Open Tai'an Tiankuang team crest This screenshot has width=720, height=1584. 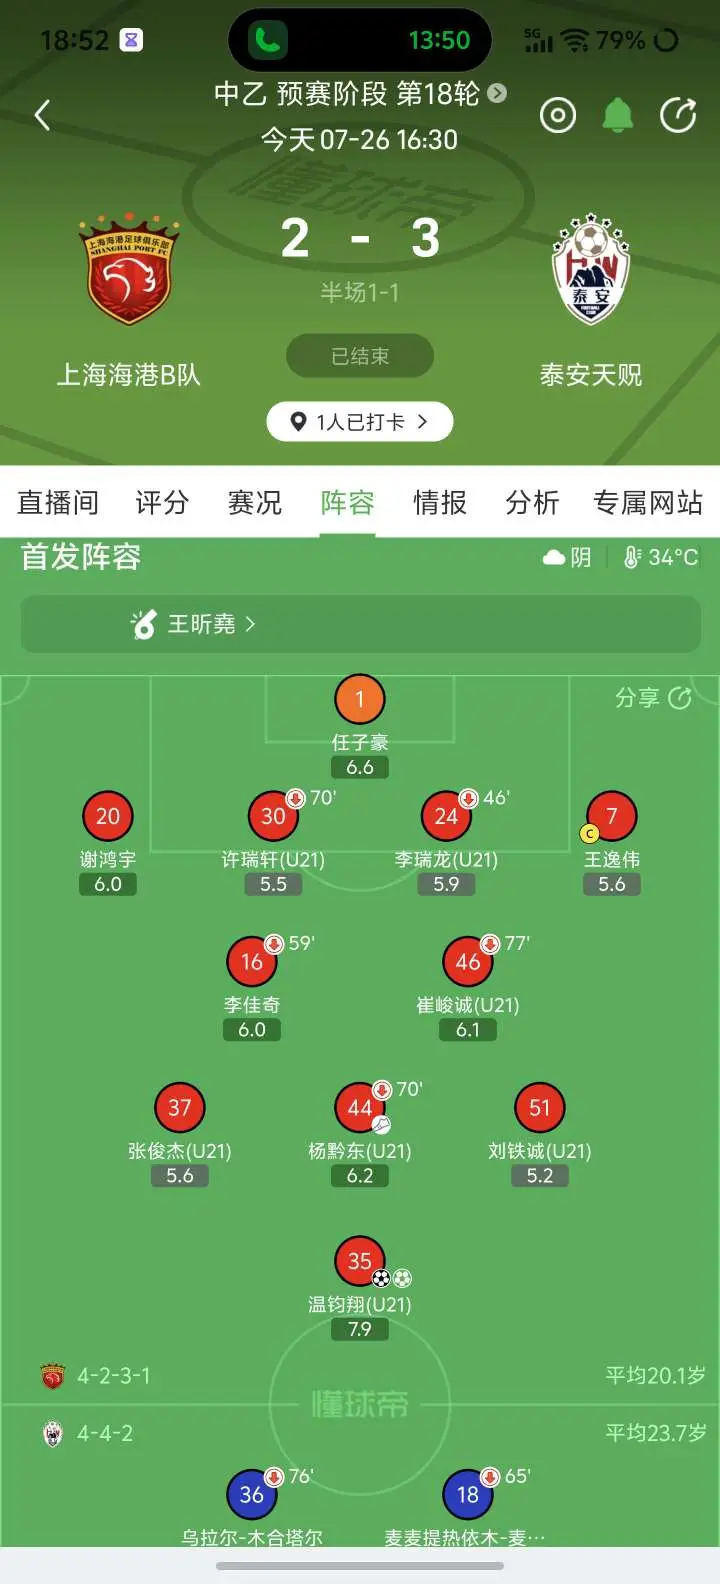590,269
